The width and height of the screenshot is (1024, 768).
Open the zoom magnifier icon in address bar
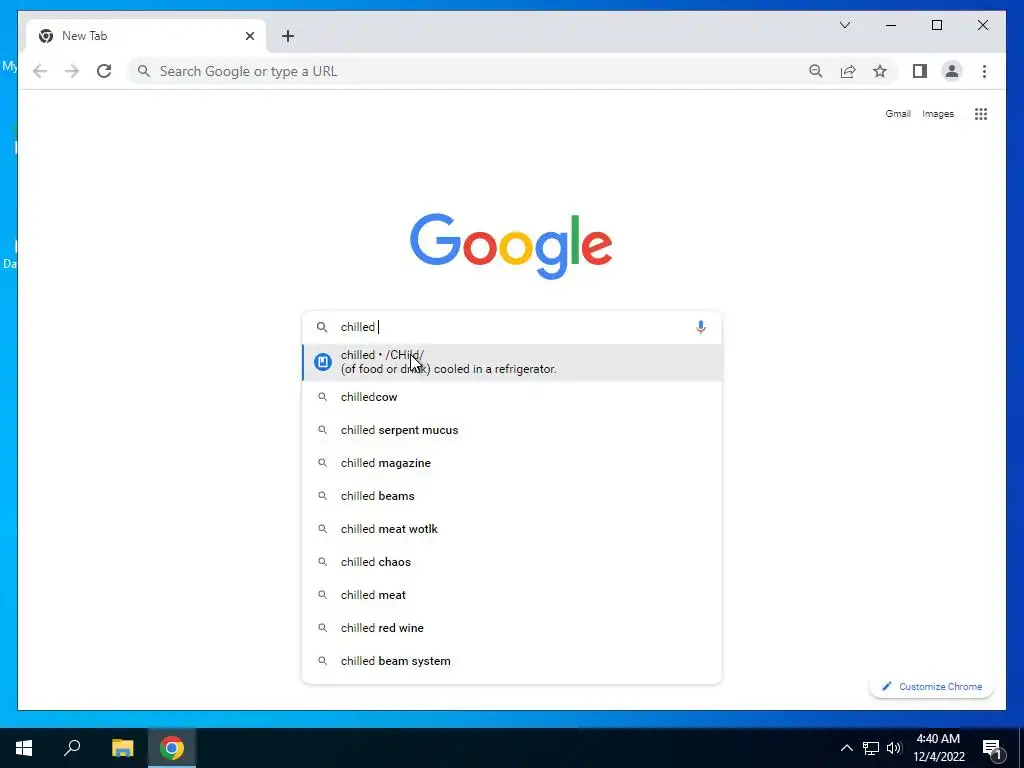coord(816,71)
